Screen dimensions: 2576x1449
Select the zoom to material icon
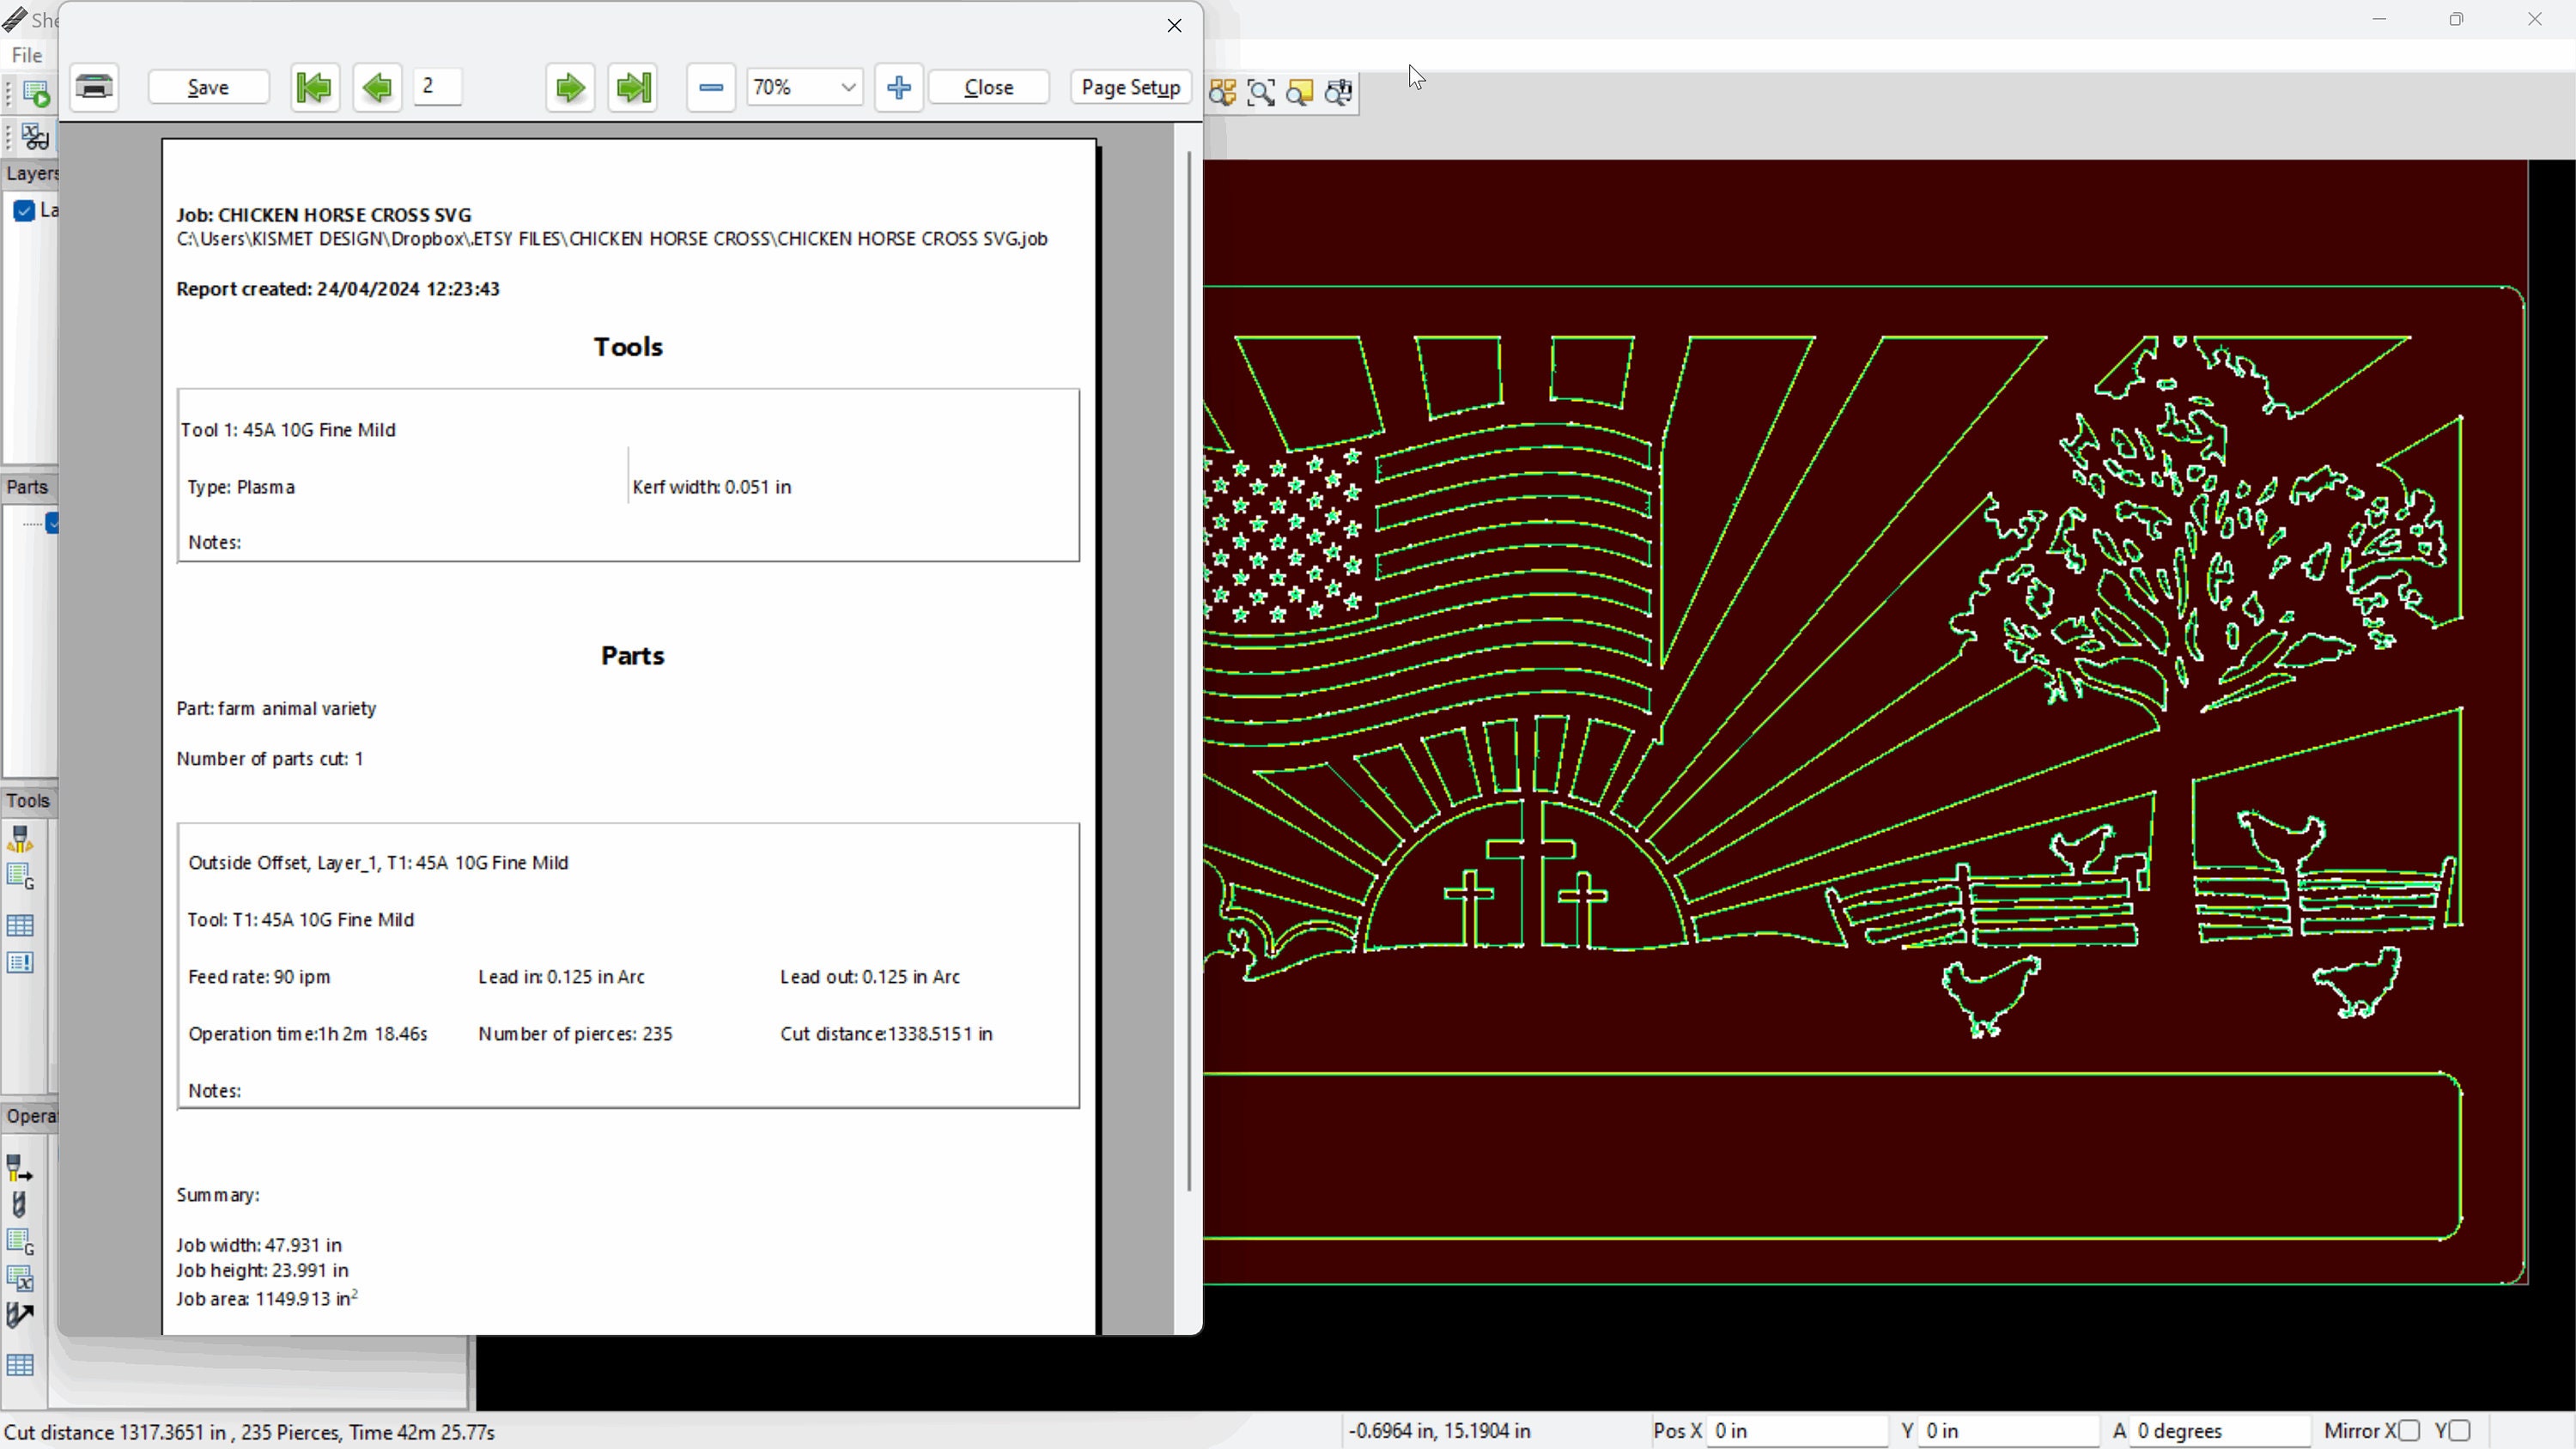click(x=1300, y=92)
